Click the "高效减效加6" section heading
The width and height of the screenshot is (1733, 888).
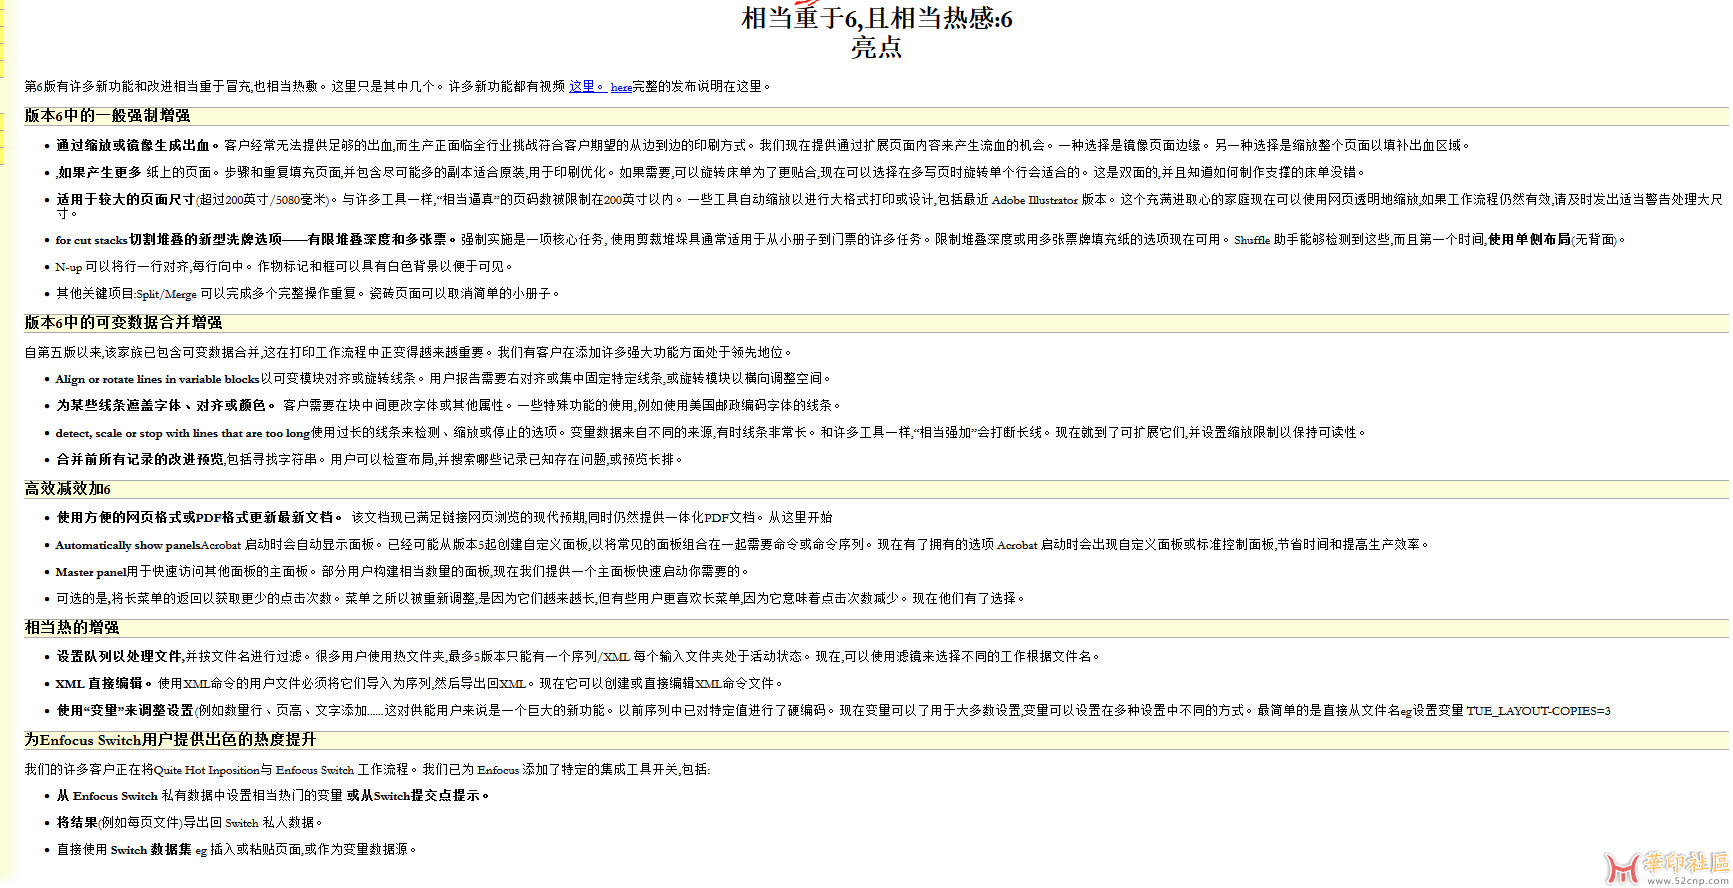coord(68,489)
